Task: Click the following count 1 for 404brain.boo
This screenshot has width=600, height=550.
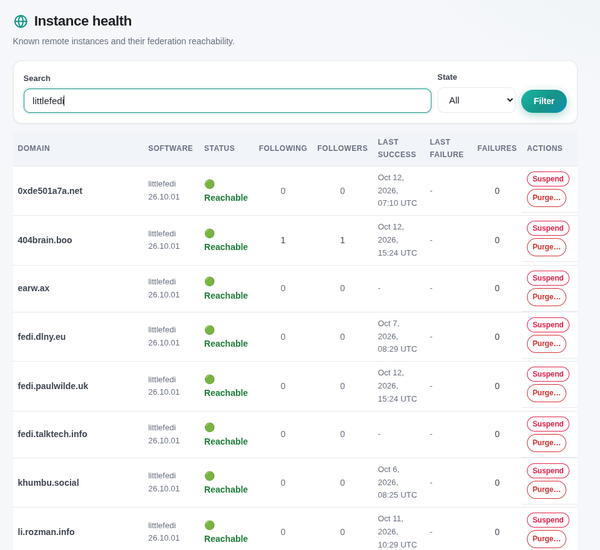Action: tap(283, 240)
